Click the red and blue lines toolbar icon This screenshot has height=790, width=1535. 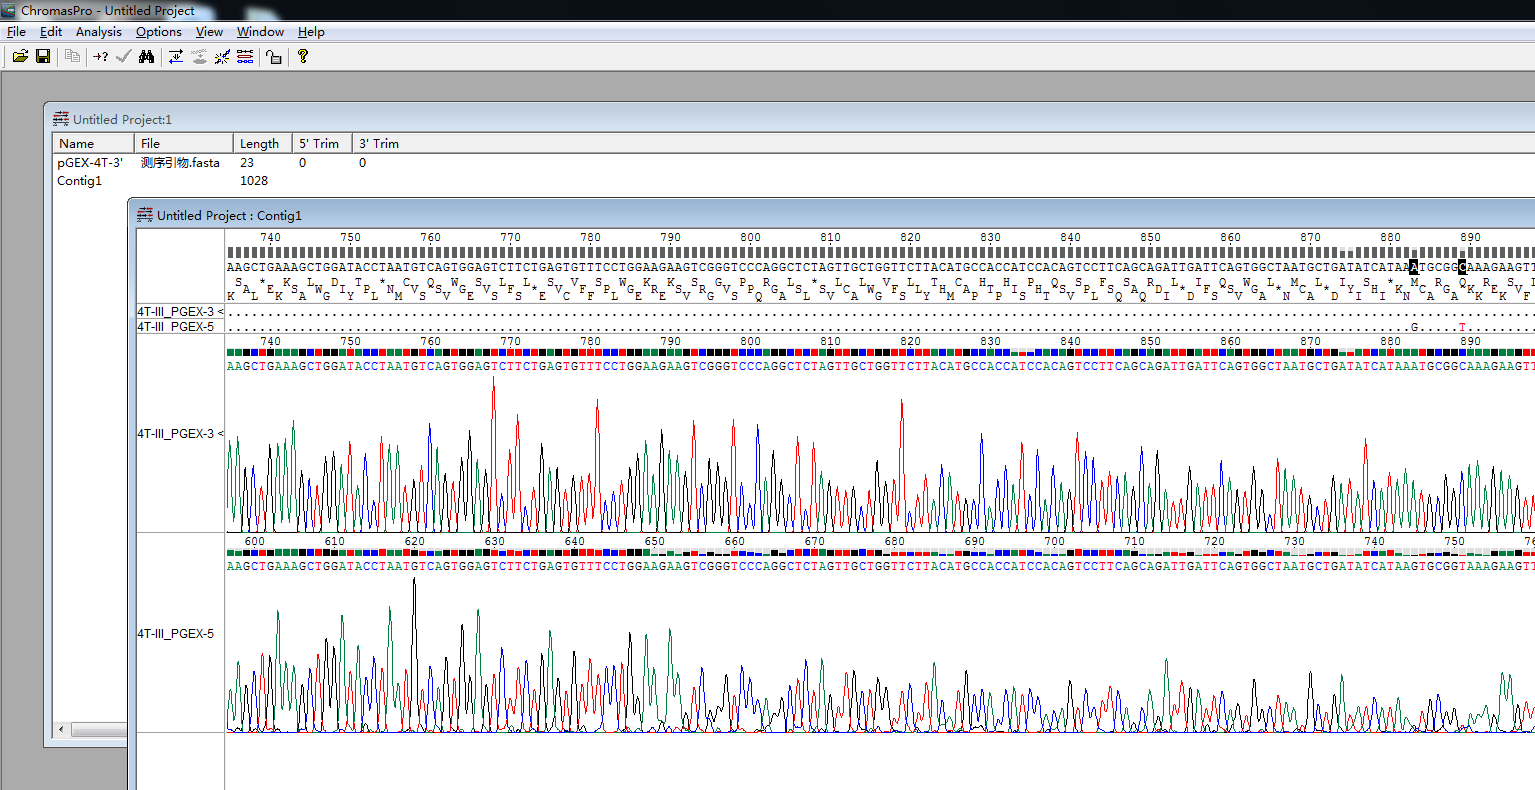coord(245,57)
